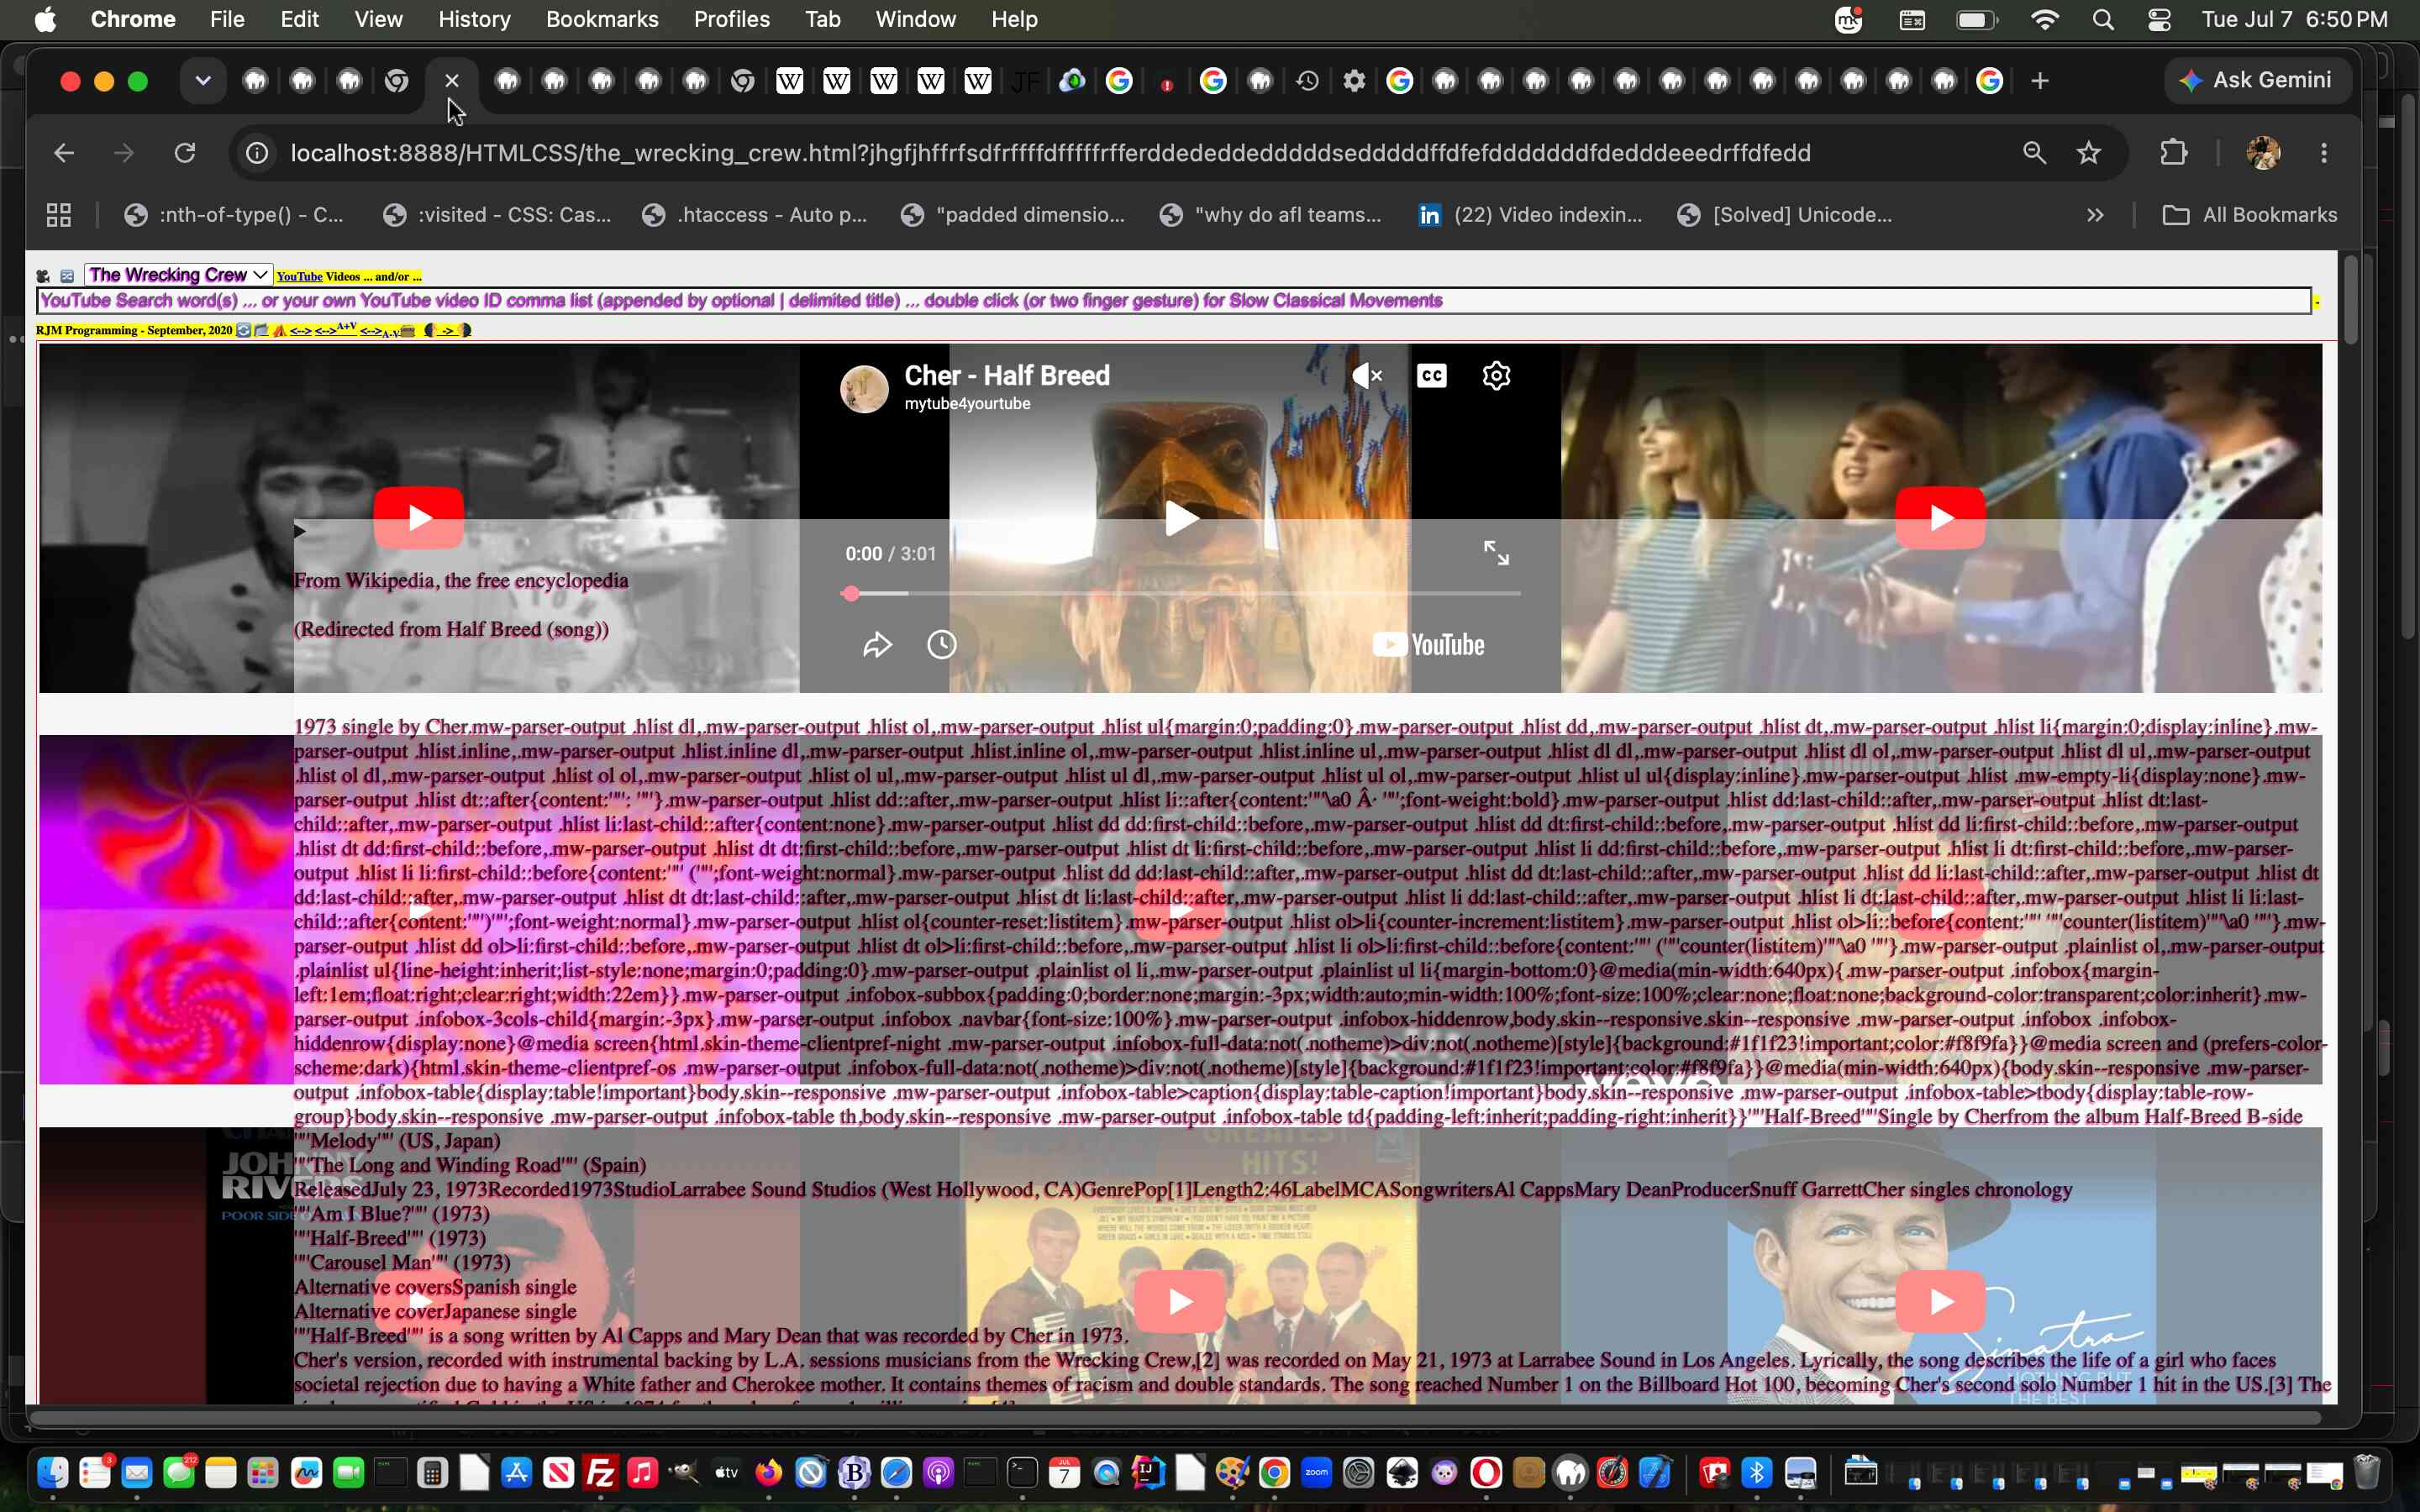Open the Profiles menu
This screenshot has width=2420, height=1512.
(x=732, y=19)
